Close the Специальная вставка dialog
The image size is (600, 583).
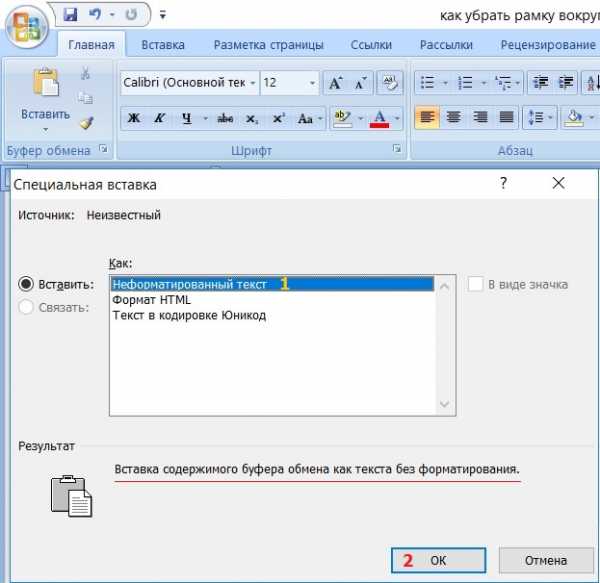(x=559, y=183)
